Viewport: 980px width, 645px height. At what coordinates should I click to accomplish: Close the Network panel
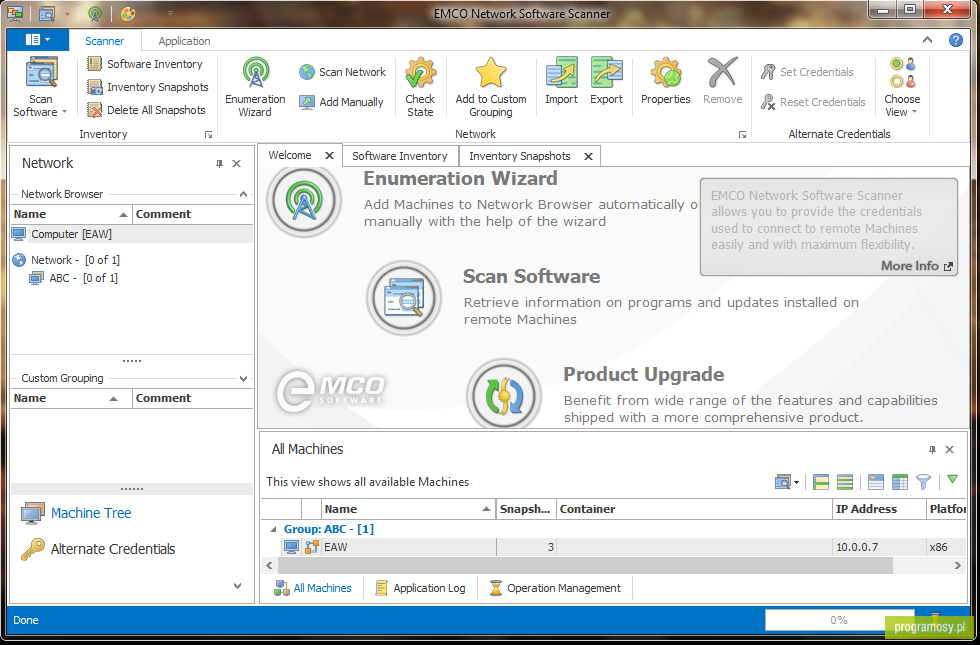tap(236, 163)
